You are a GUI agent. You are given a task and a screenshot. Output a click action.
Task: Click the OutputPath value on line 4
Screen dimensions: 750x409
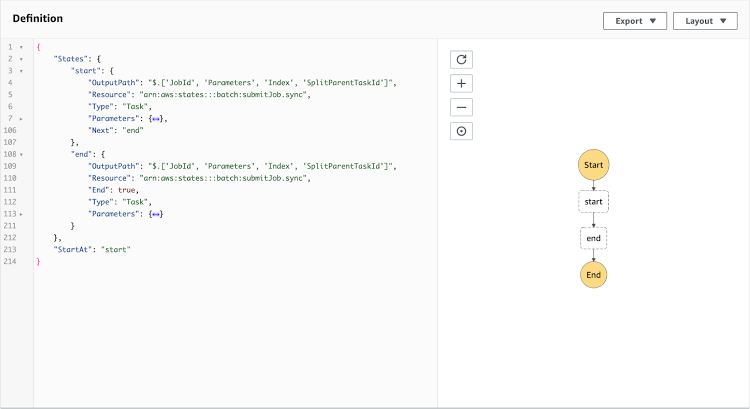[x=272, y=83]
